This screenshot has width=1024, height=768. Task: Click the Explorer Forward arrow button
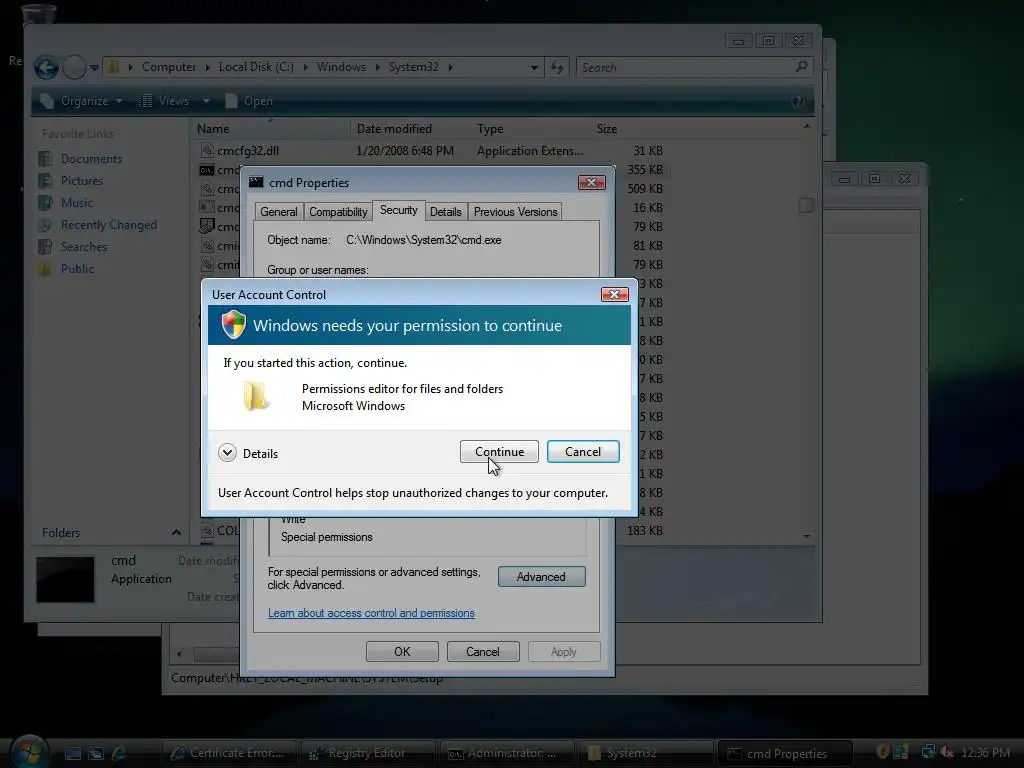click(x=74, y=67)
